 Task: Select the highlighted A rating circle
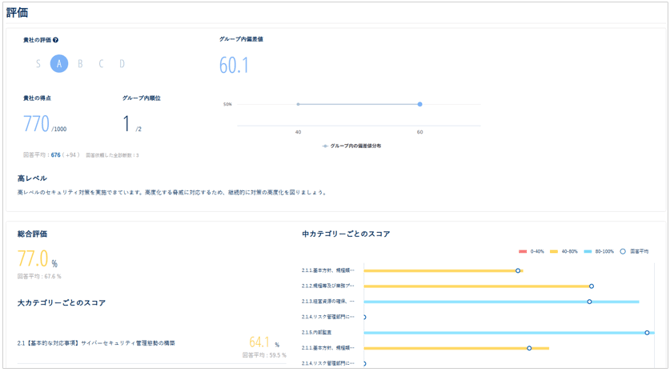pyautogui.click(x=59, y=64)
